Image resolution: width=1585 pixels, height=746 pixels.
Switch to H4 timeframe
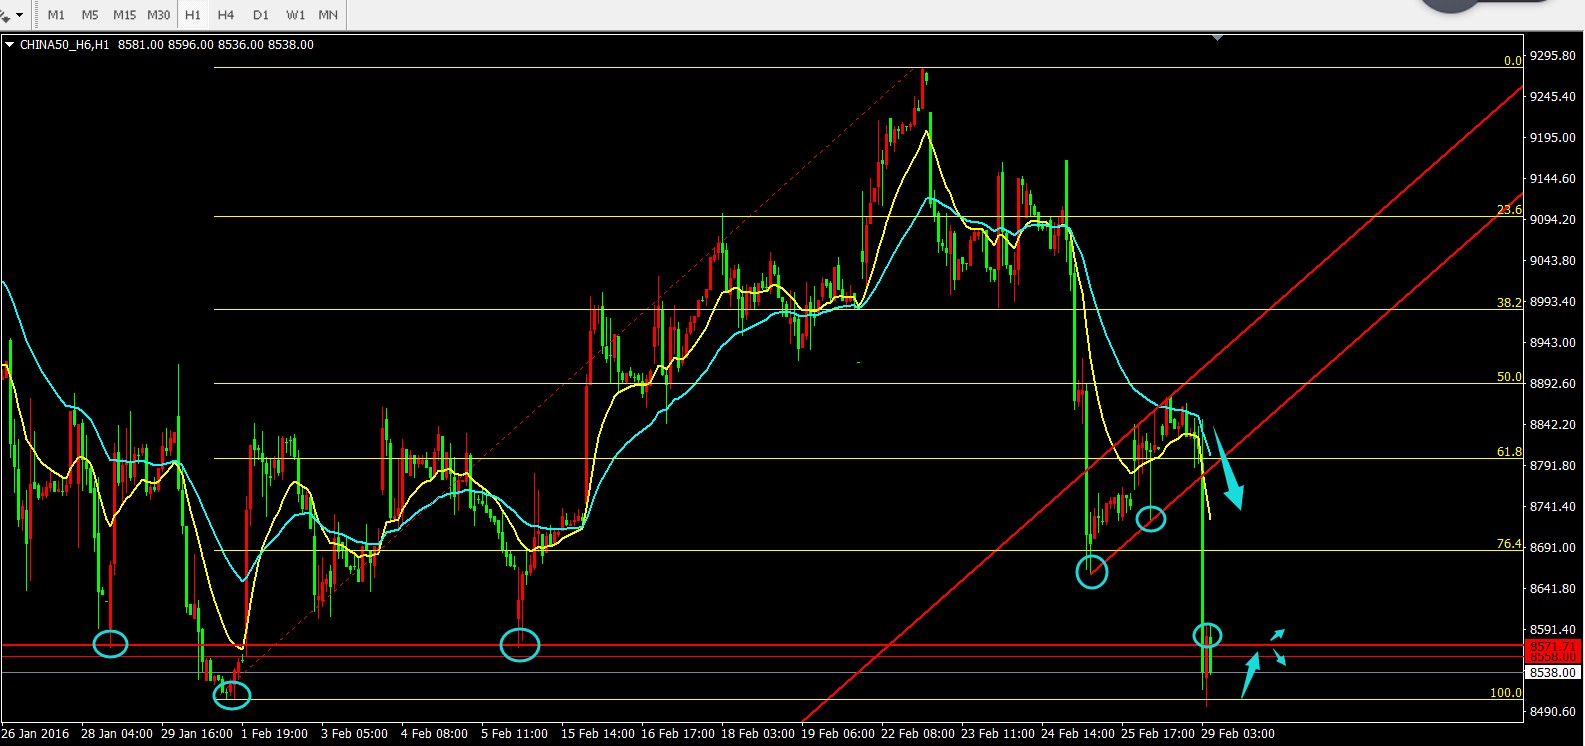click(226, 15)
